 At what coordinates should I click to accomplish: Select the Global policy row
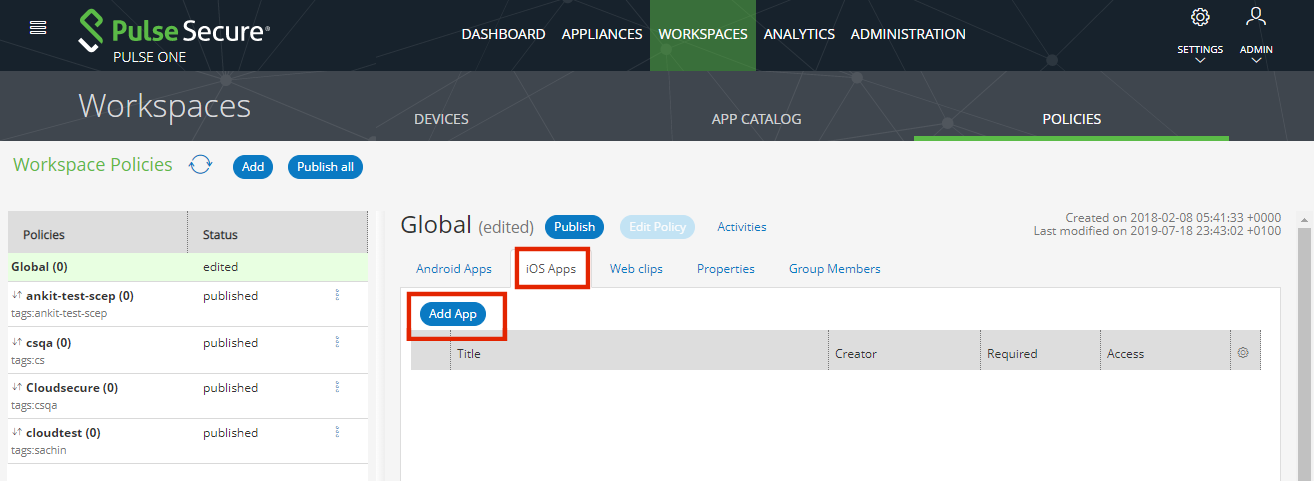click(100, 267)
